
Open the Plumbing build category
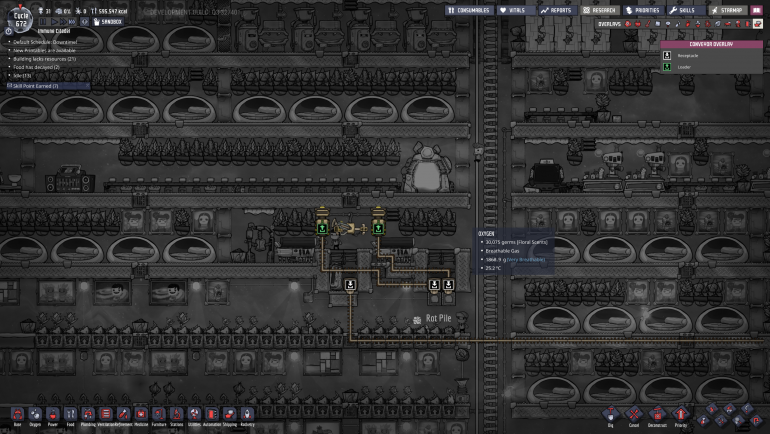pyautogui.click(x=88, y=415)
